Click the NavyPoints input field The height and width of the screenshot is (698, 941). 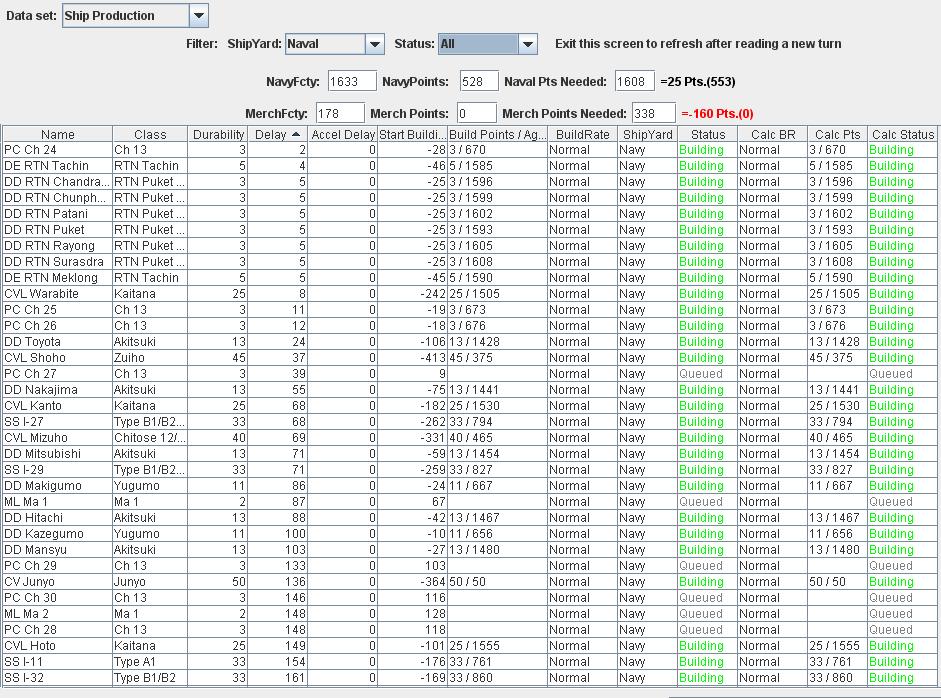[x=479, y=82]
